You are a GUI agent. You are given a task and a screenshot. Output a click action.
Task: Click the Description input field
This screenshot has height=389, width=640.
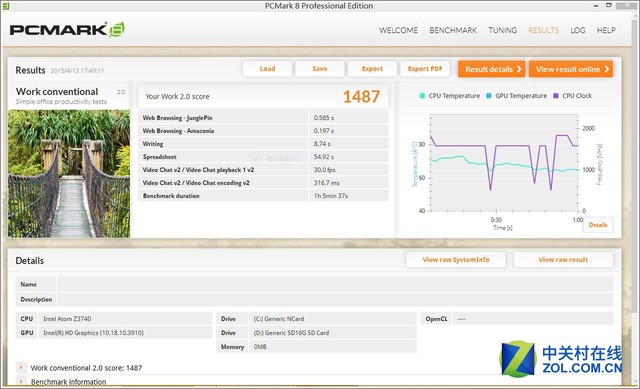[x=335, y=299]
